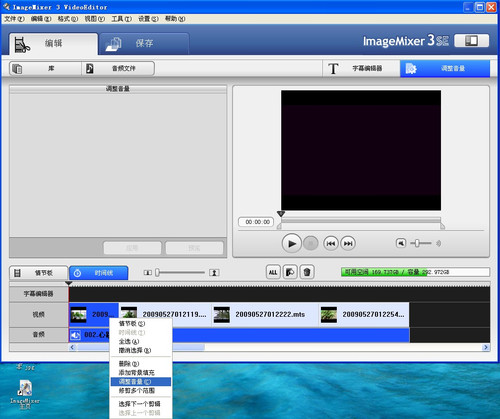The image size is (500, 419).
Task: Click the trash delete icon
Action: click(307, 272)
